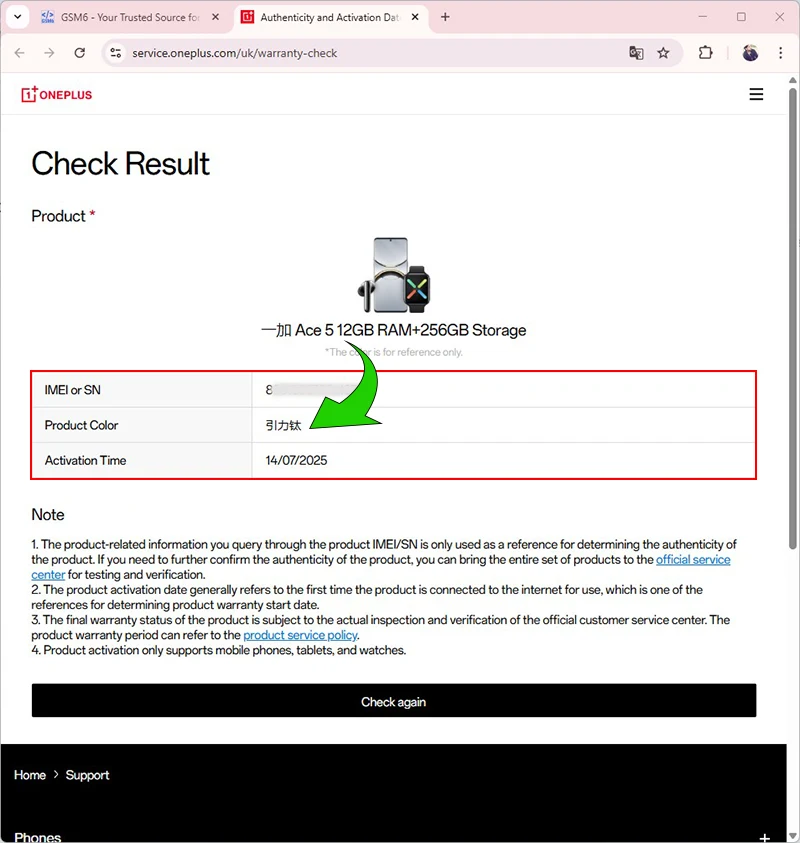Bookmark this page with the star icon
The image size is (800, 843).
click(x=663, y=53)
